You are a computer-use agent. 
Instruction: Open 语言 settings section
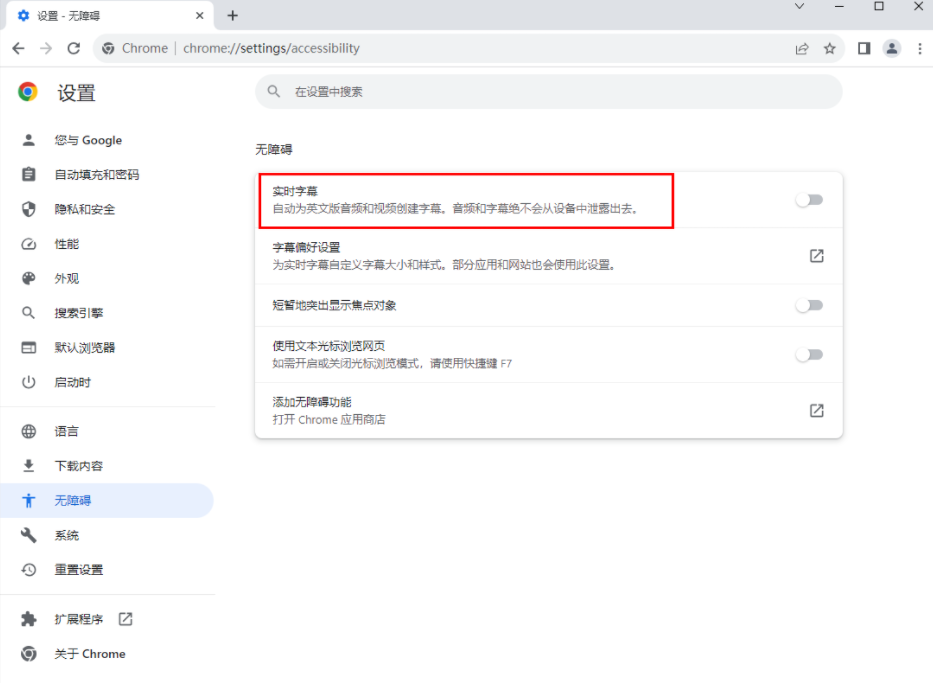107,431
